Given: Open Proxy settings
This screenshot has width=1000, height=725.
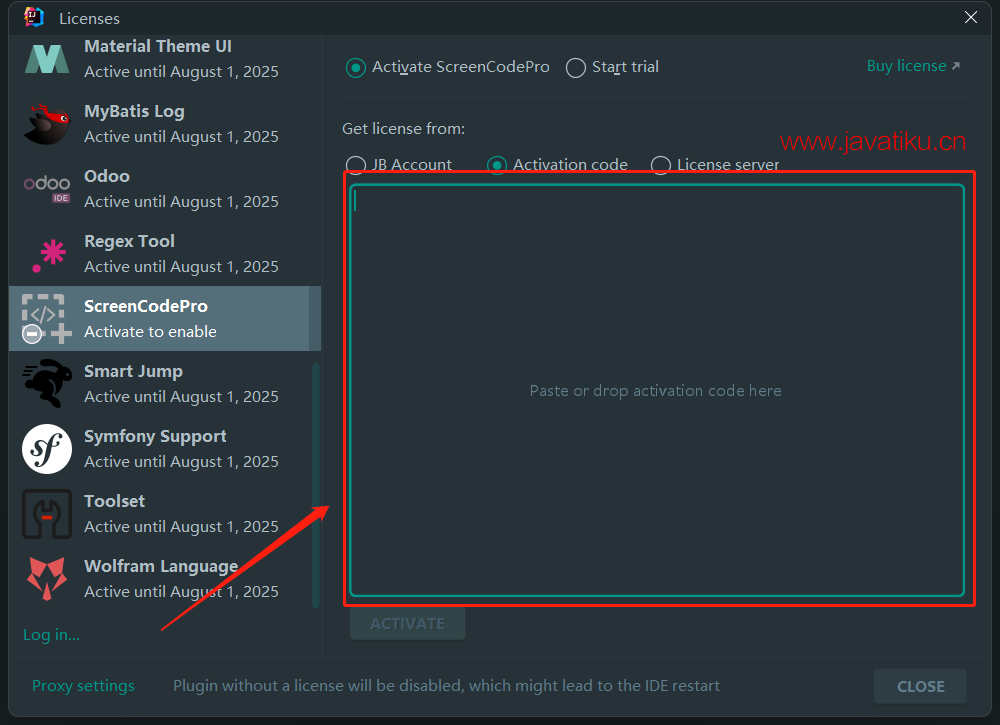Looking at the screenshot, I should (x=84, y=685).
